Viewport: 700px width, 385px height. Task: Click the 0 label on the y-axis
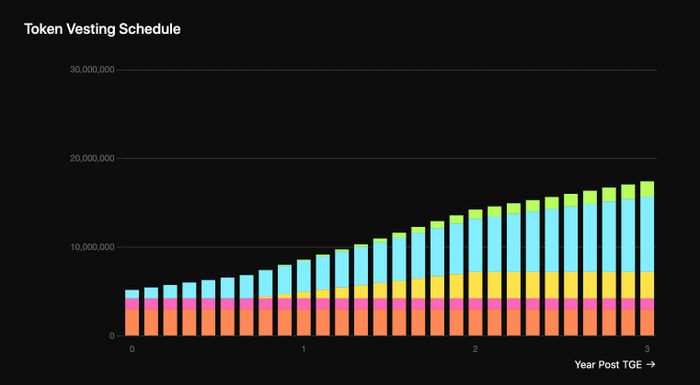point(112,336)
